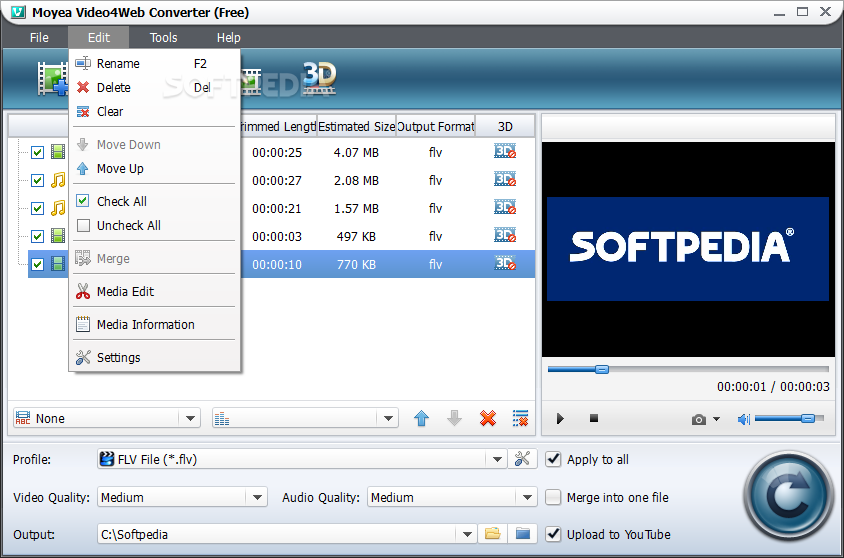This screenshot has width=844, height=558.
Task: Click the Estimated Size column header
Action: [x=356, y=126]
